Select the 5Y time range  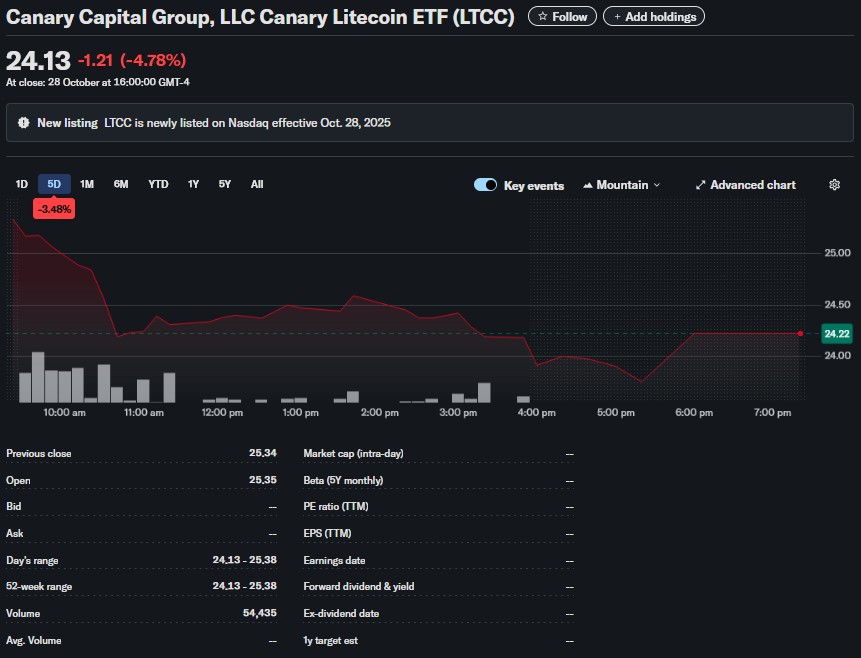pyautogui.click(x=225, y=184)
